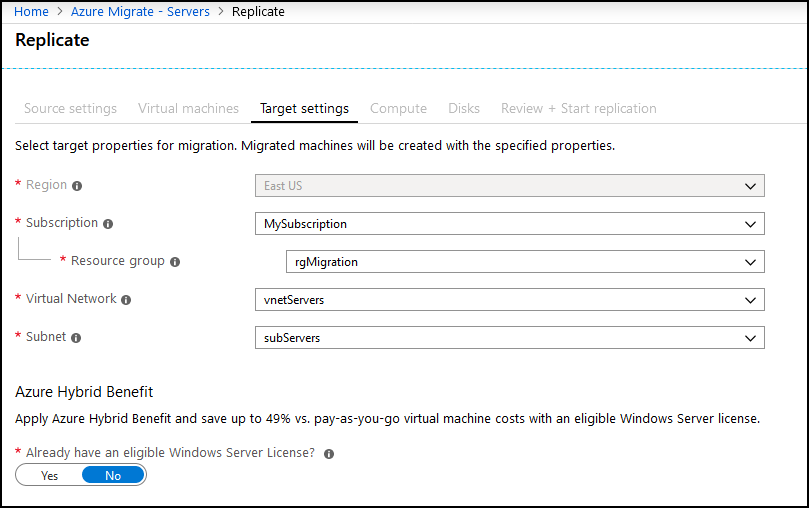
Task: Open the Subscription dropdown showing MySubscription
Action: point(510,224)
